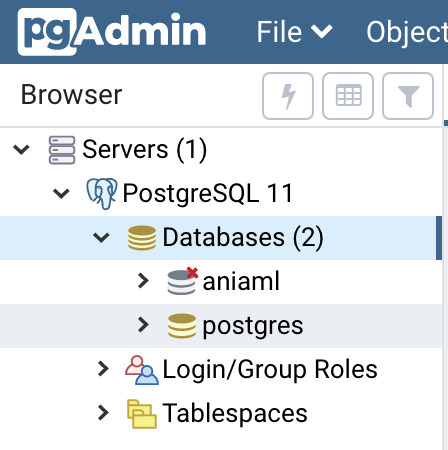Screen dimensions: 448x450
Task: Expand the aniaml database
Action: (143, 281)
